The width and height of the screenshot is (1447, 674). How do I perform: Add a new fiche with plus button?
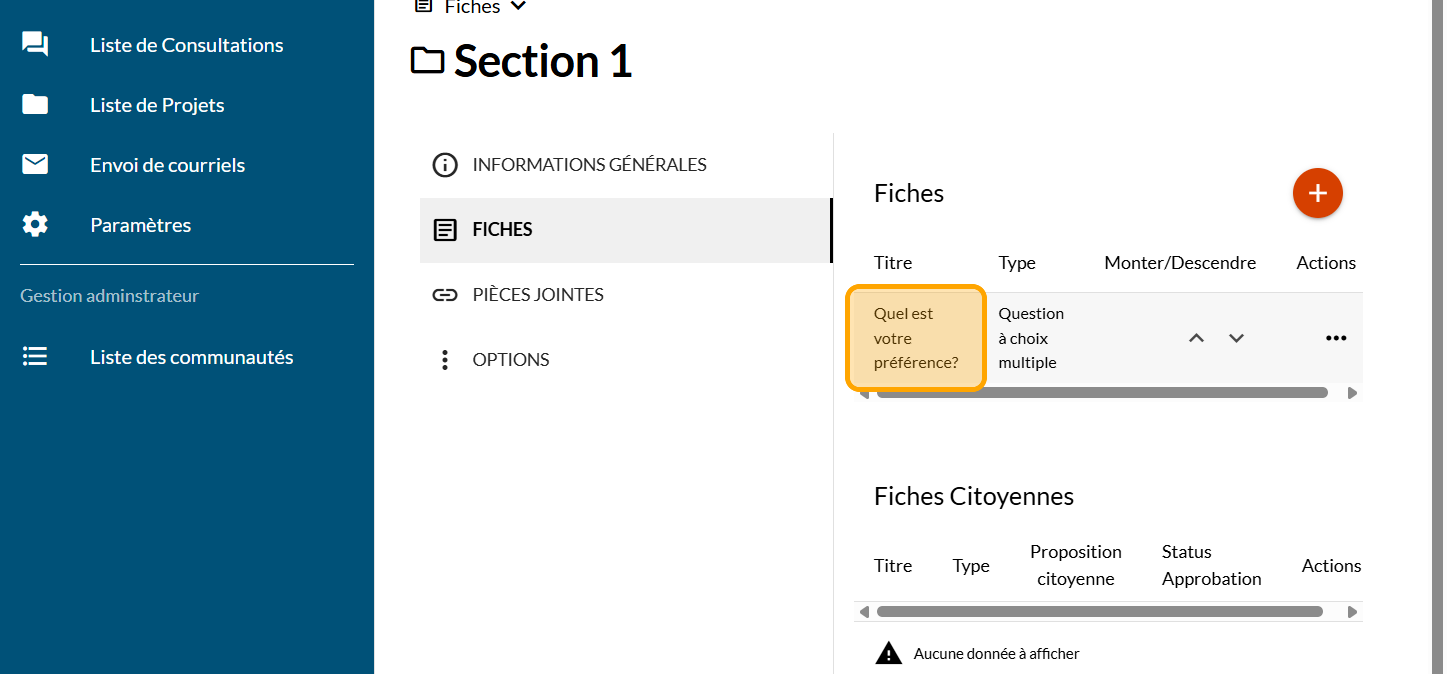(1317, 193)
